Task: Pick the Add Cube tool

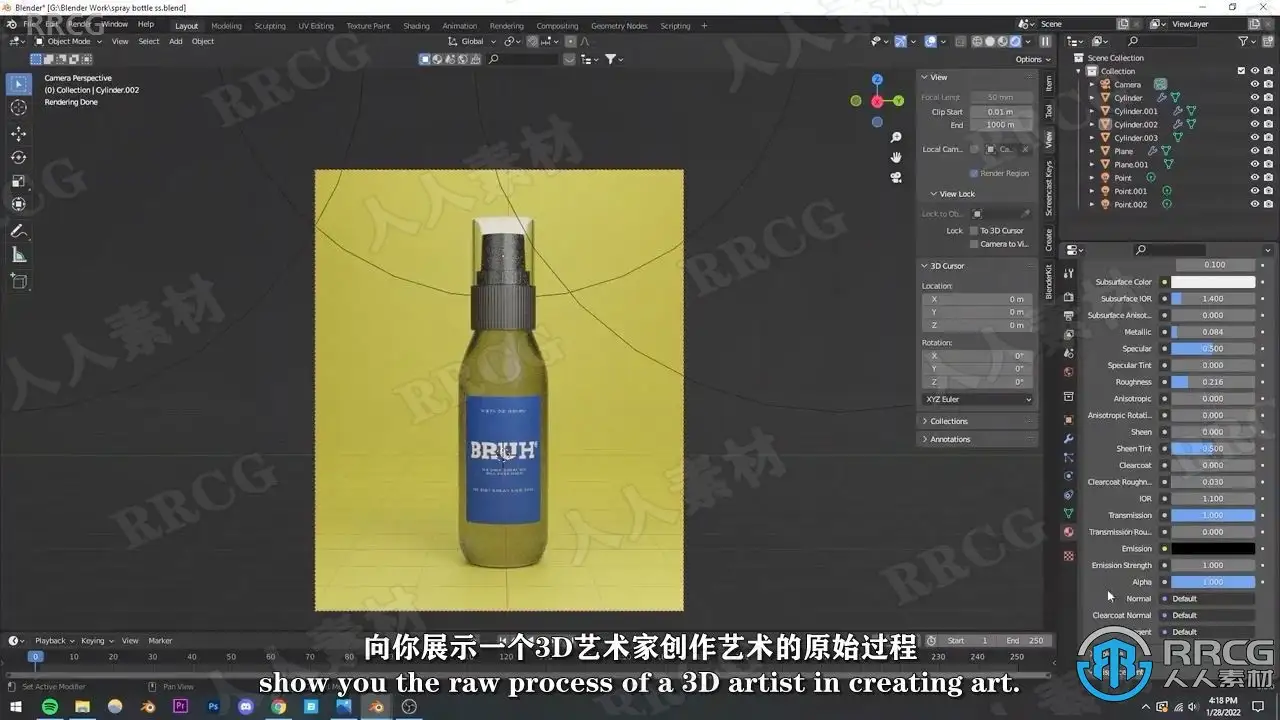Action: (18, 281)
